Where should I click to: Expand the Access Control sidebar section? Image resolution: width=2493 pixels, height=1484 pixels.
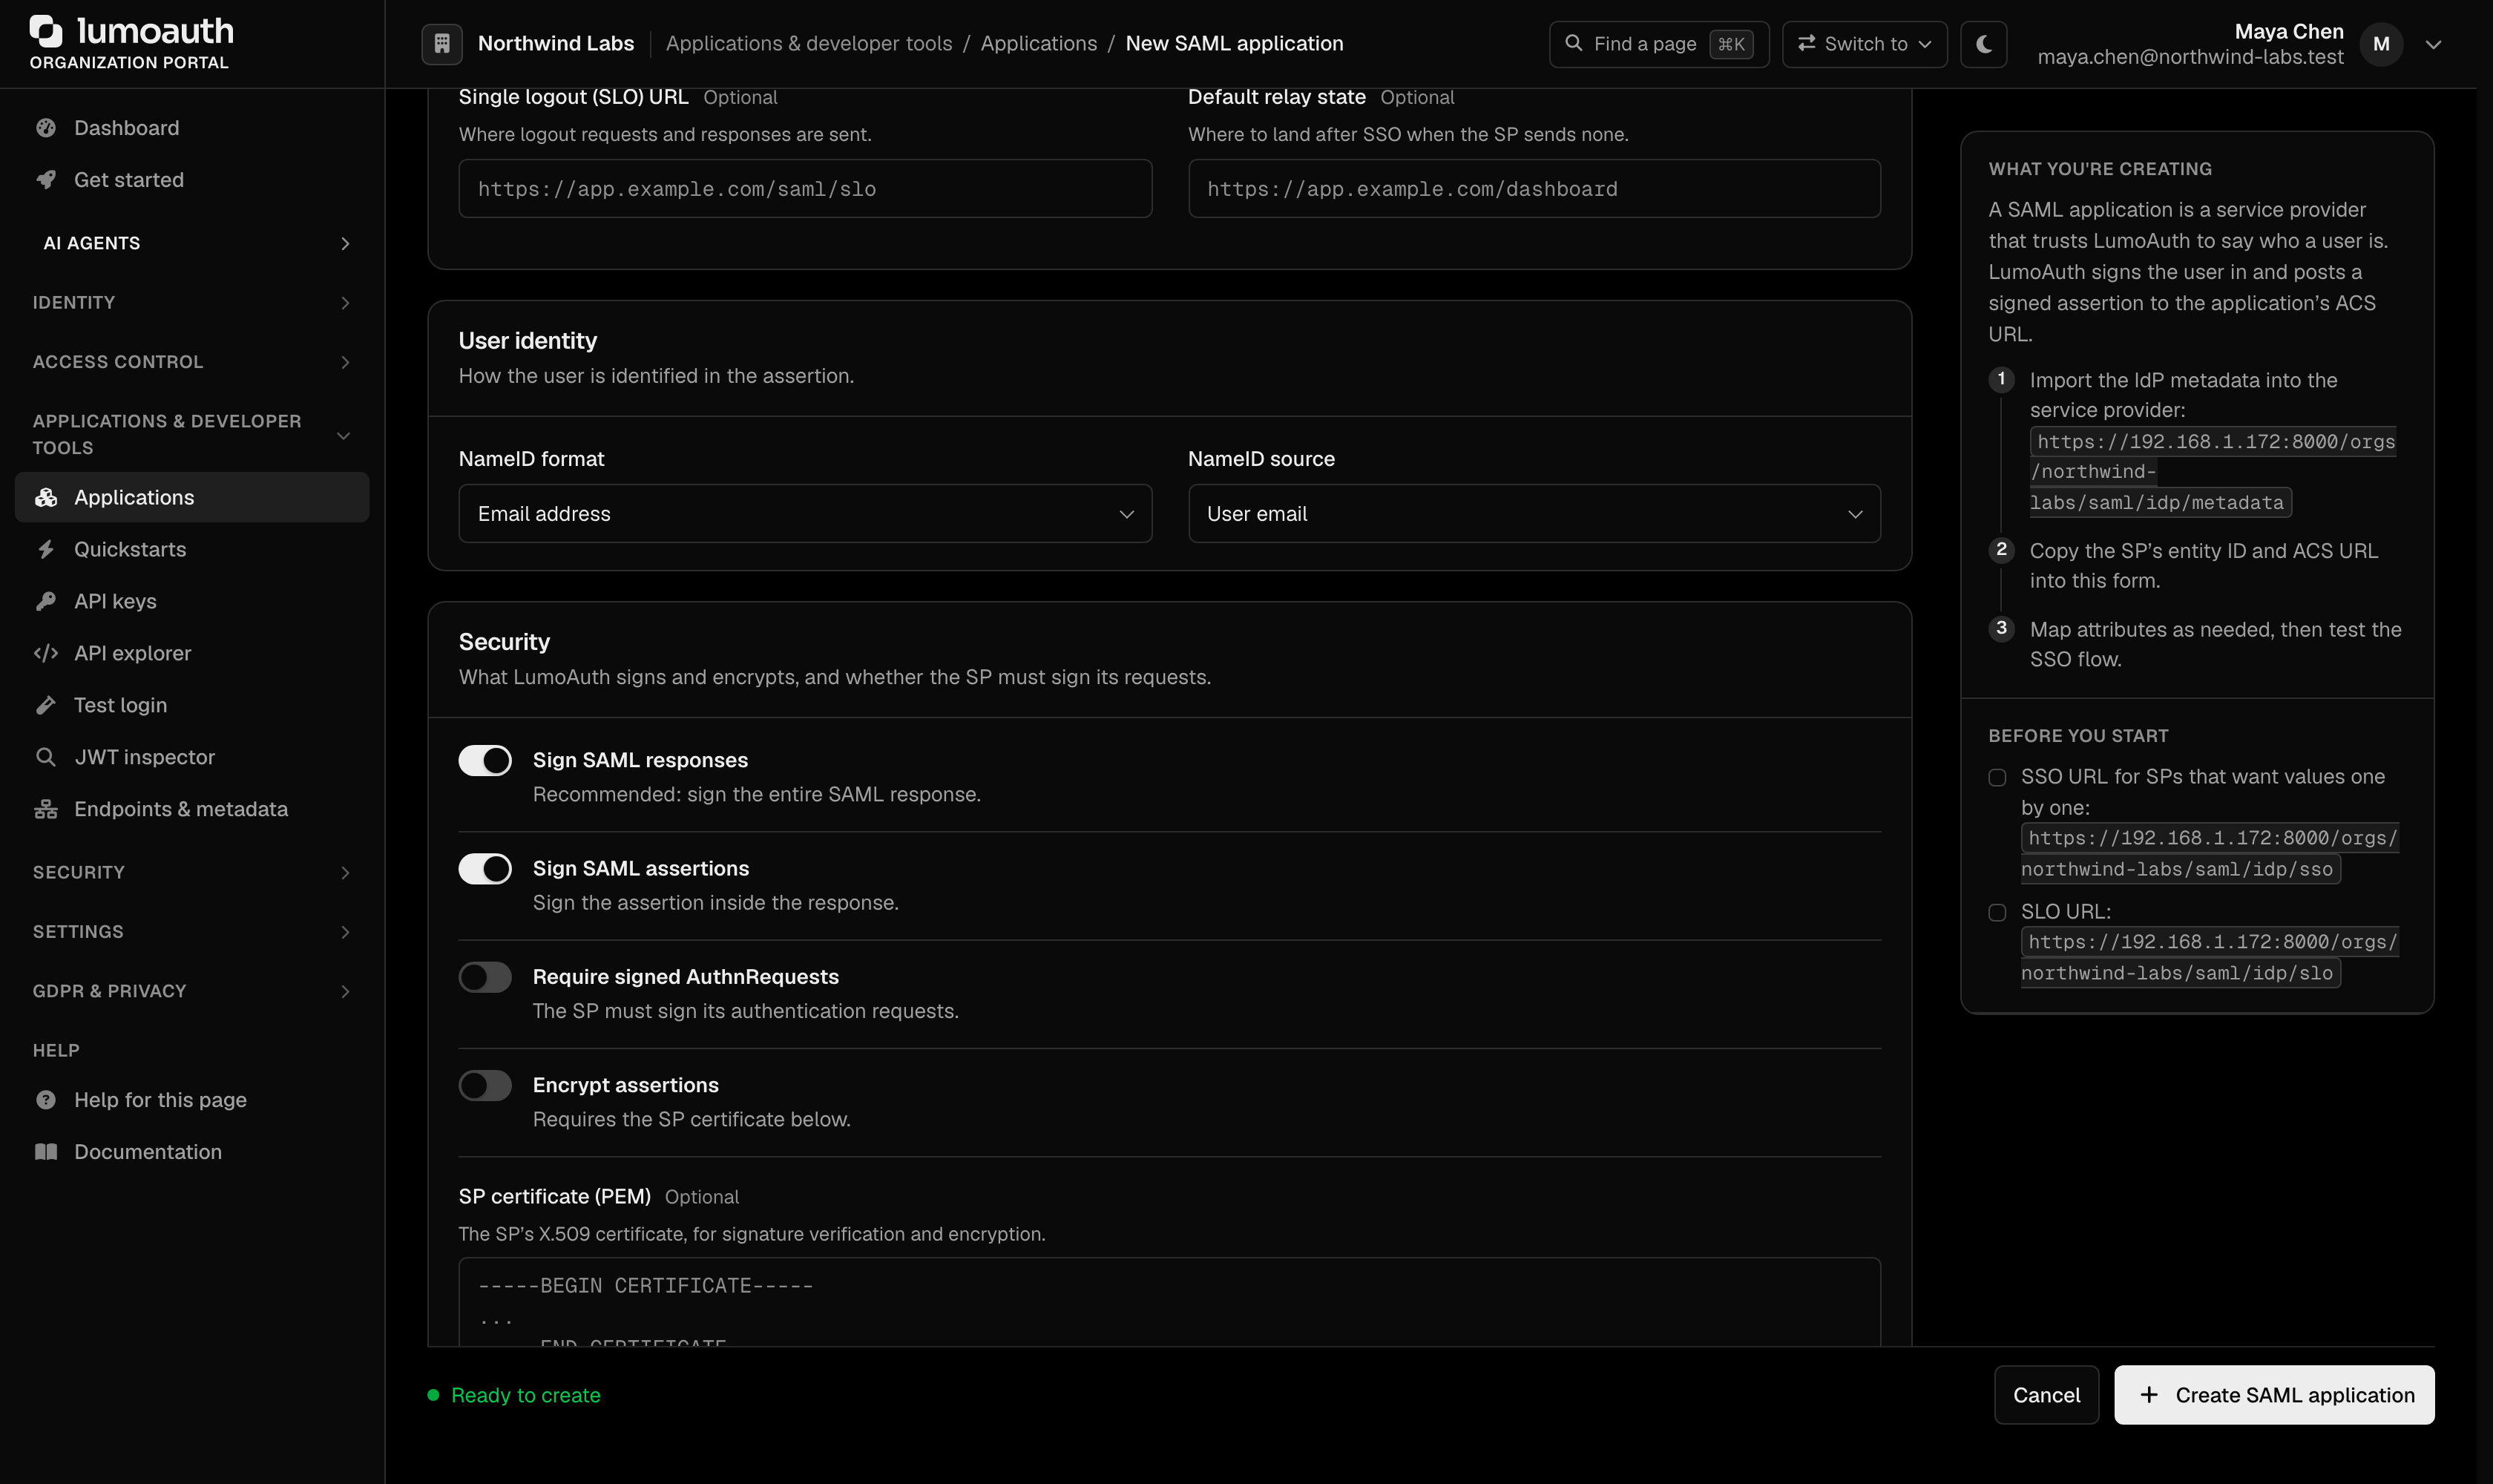192,362
